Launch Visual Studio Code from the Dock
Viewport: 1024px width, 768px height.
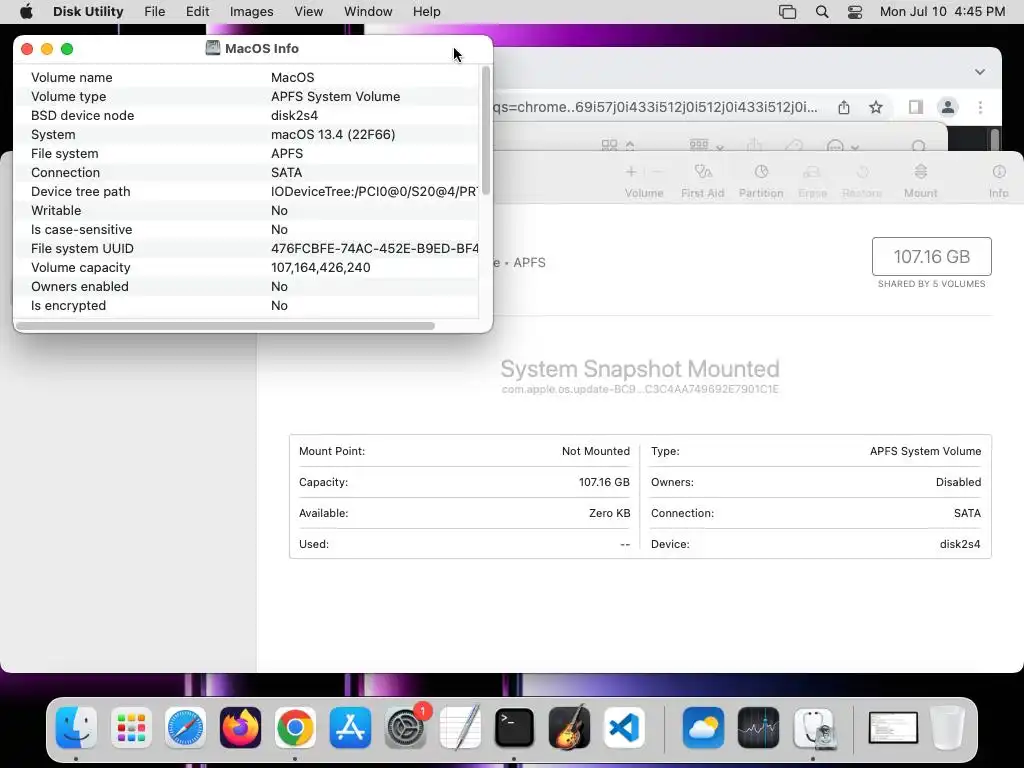(x=624, y=728)
